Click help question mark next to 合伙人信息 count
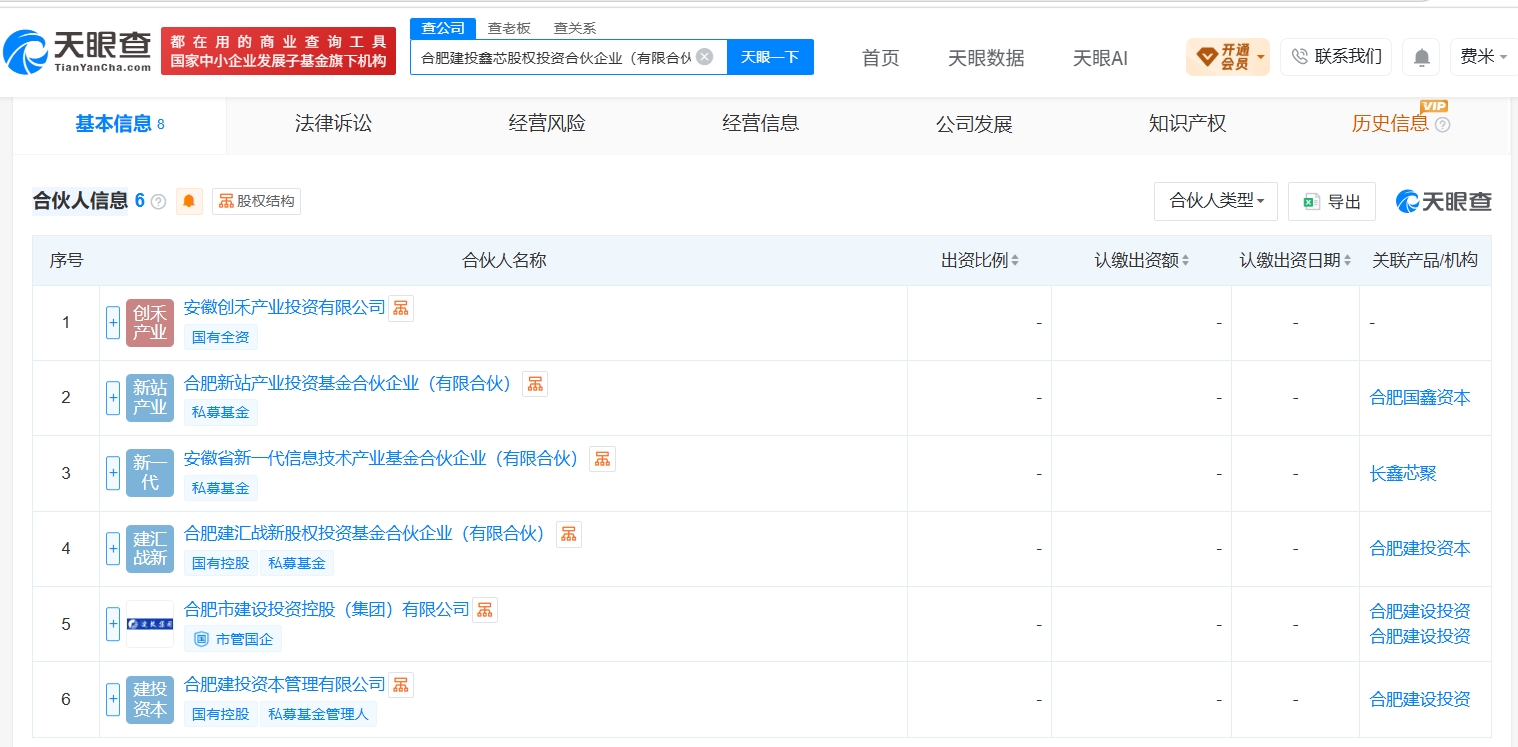Viewport: 1518px width, 747px height. pyautogui.click(x=158, y=202)
